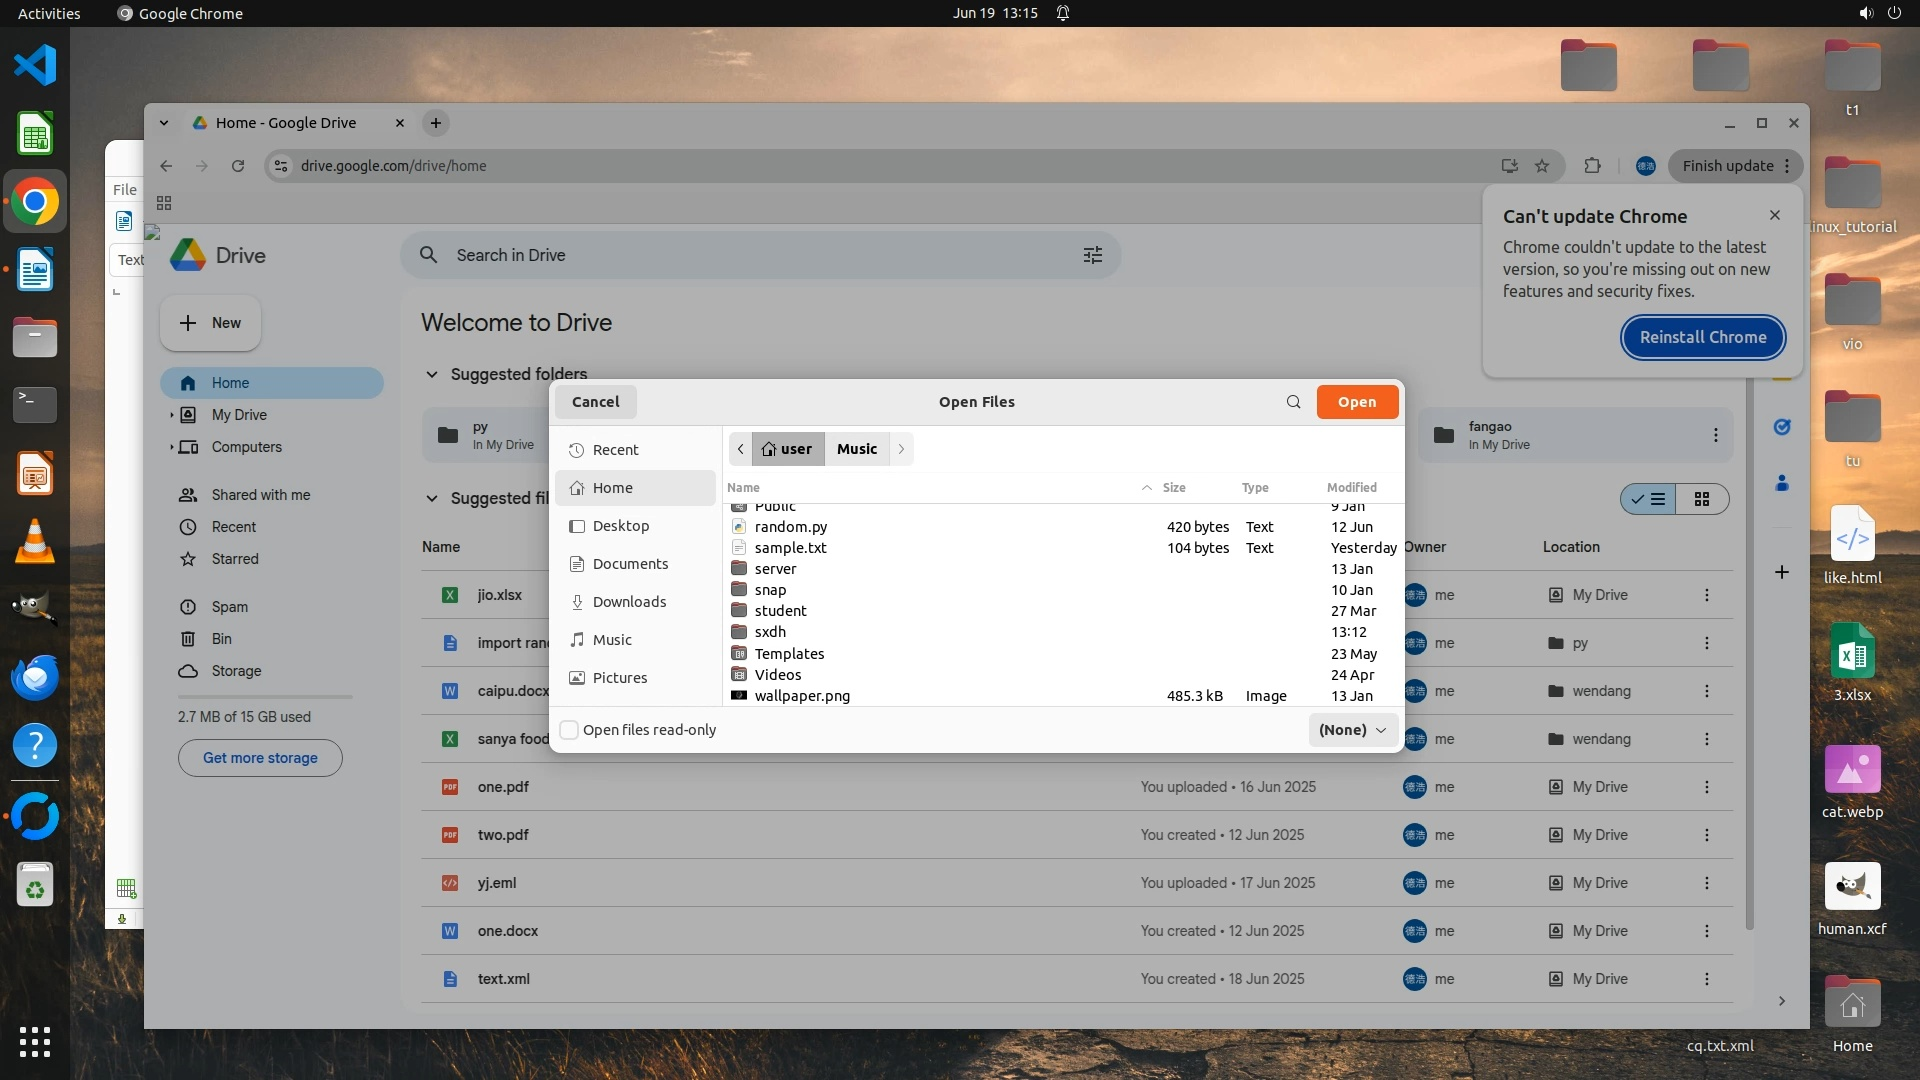Viewport: 1920px width, 1080px height.
Task: Click the Reinstall Chrome button
Action: click(x=1702, y=338)
